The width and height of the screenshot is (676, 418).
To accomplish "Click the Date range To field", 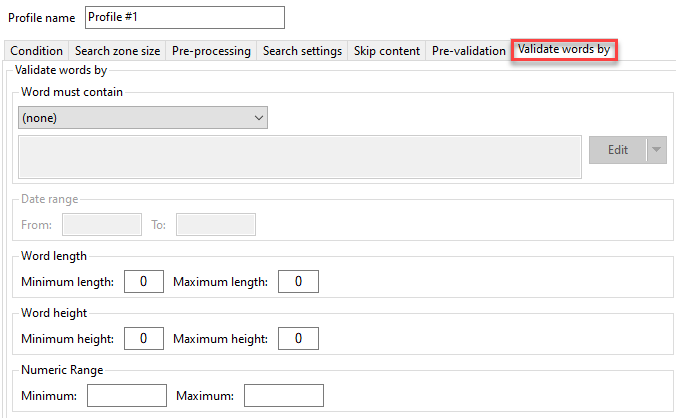I will point(216,225).
